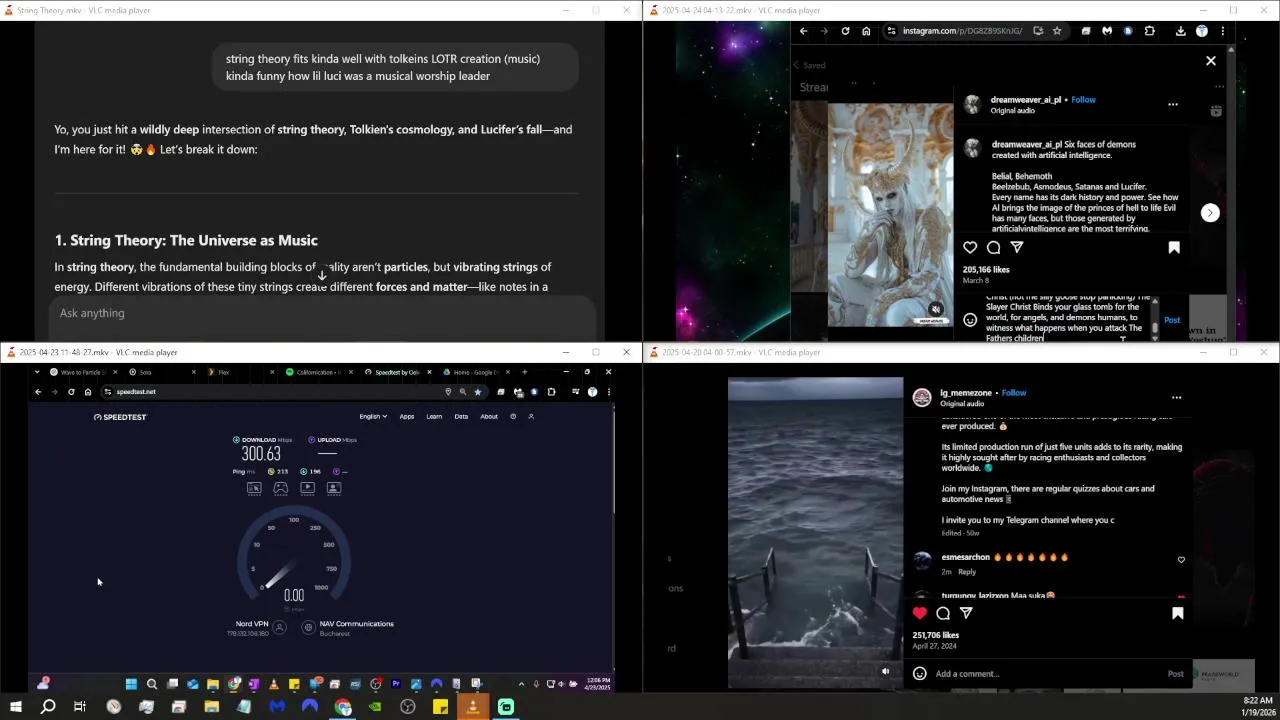Switch to the Californication tab
The width and height of the screenshot is (1280, 720).
click(x=320, y=372)
